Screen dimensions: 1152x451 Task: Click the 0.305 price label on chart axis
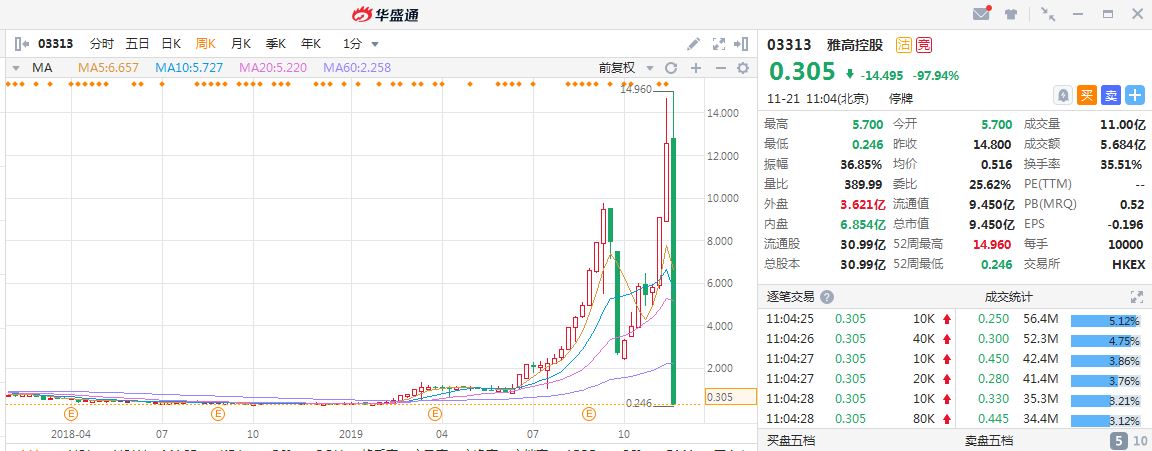[x=730, y=397]
